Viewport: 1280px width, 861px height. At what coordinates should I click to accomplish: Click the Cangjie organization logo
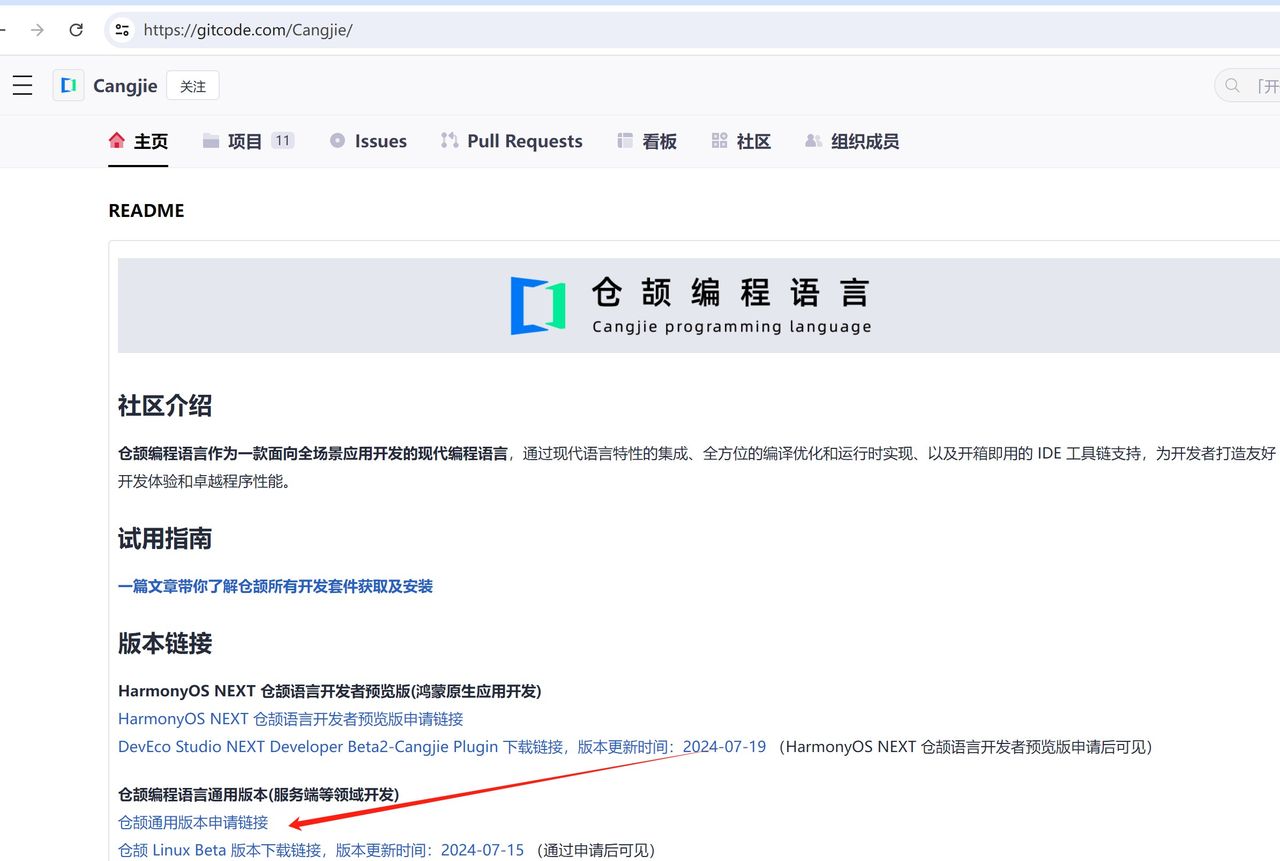coord(67,85)
